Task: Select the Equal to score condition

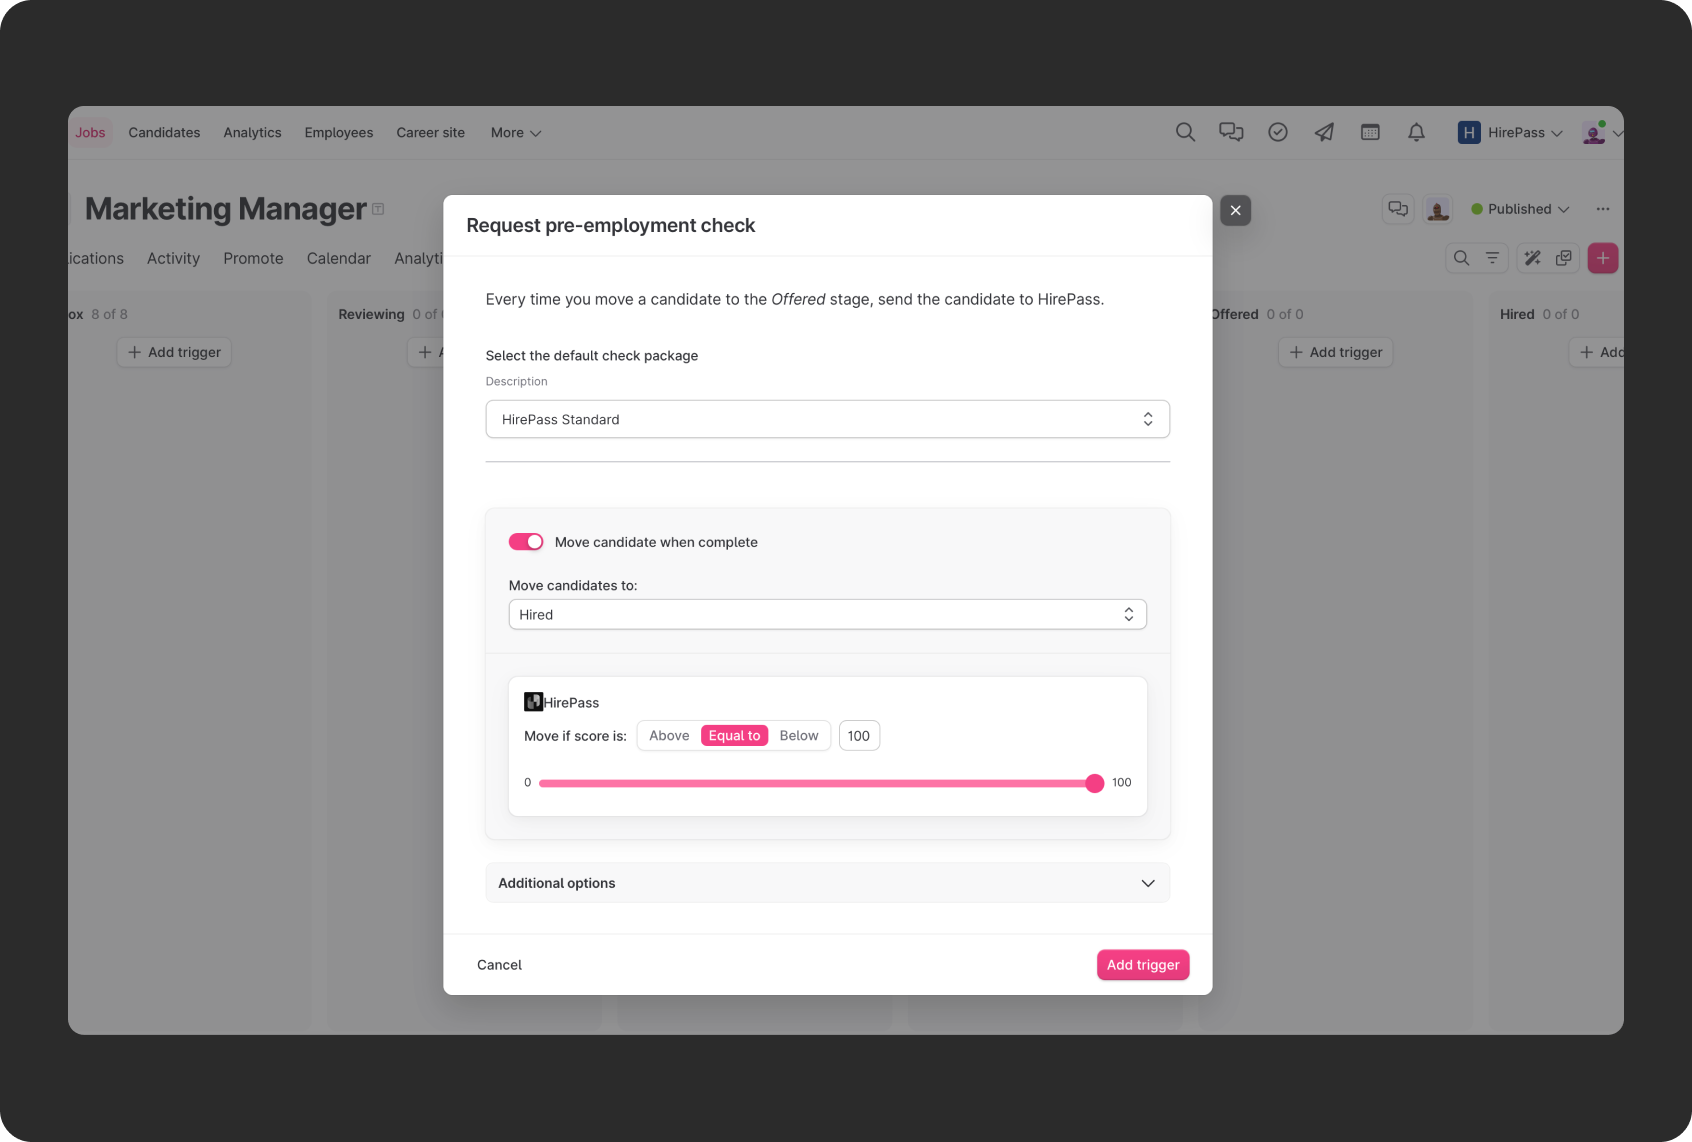Action: (734, 736)
